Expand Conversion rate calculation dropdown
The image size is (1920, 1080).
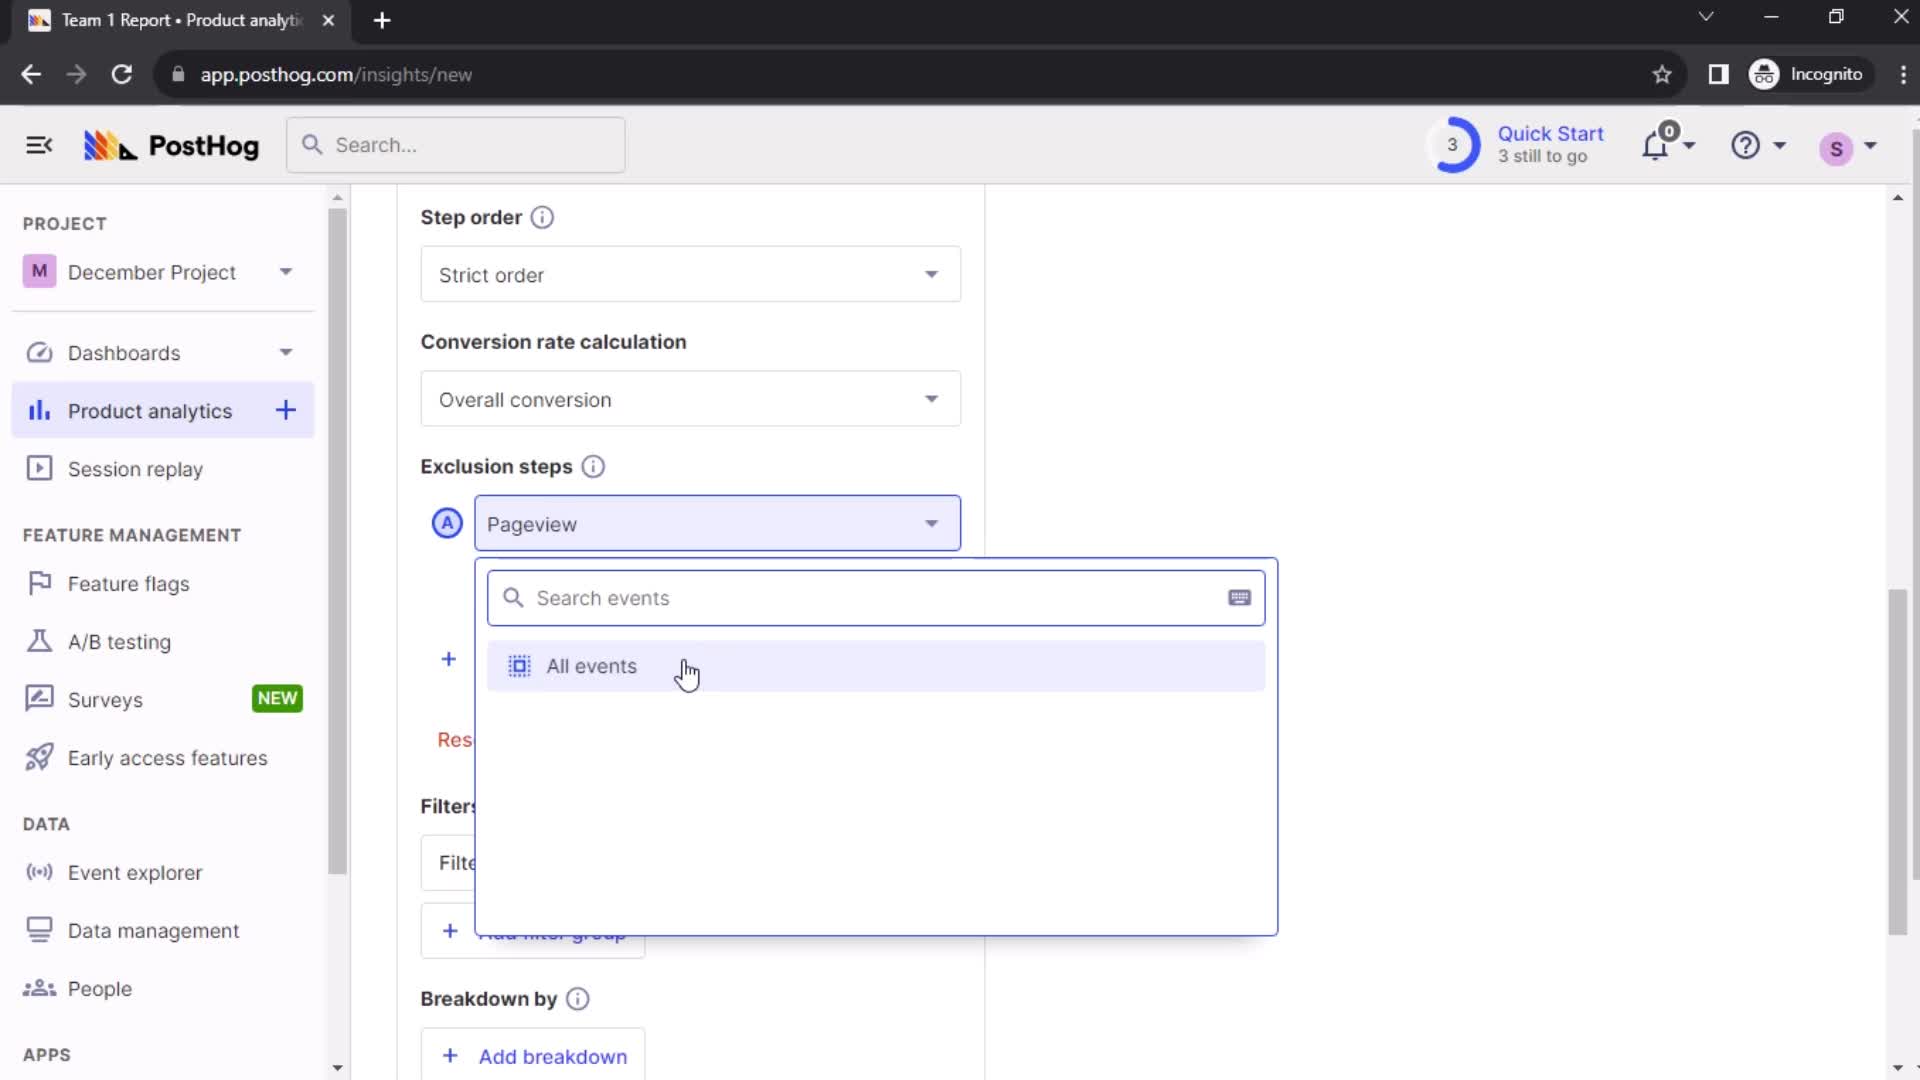(x=691, y=400)
